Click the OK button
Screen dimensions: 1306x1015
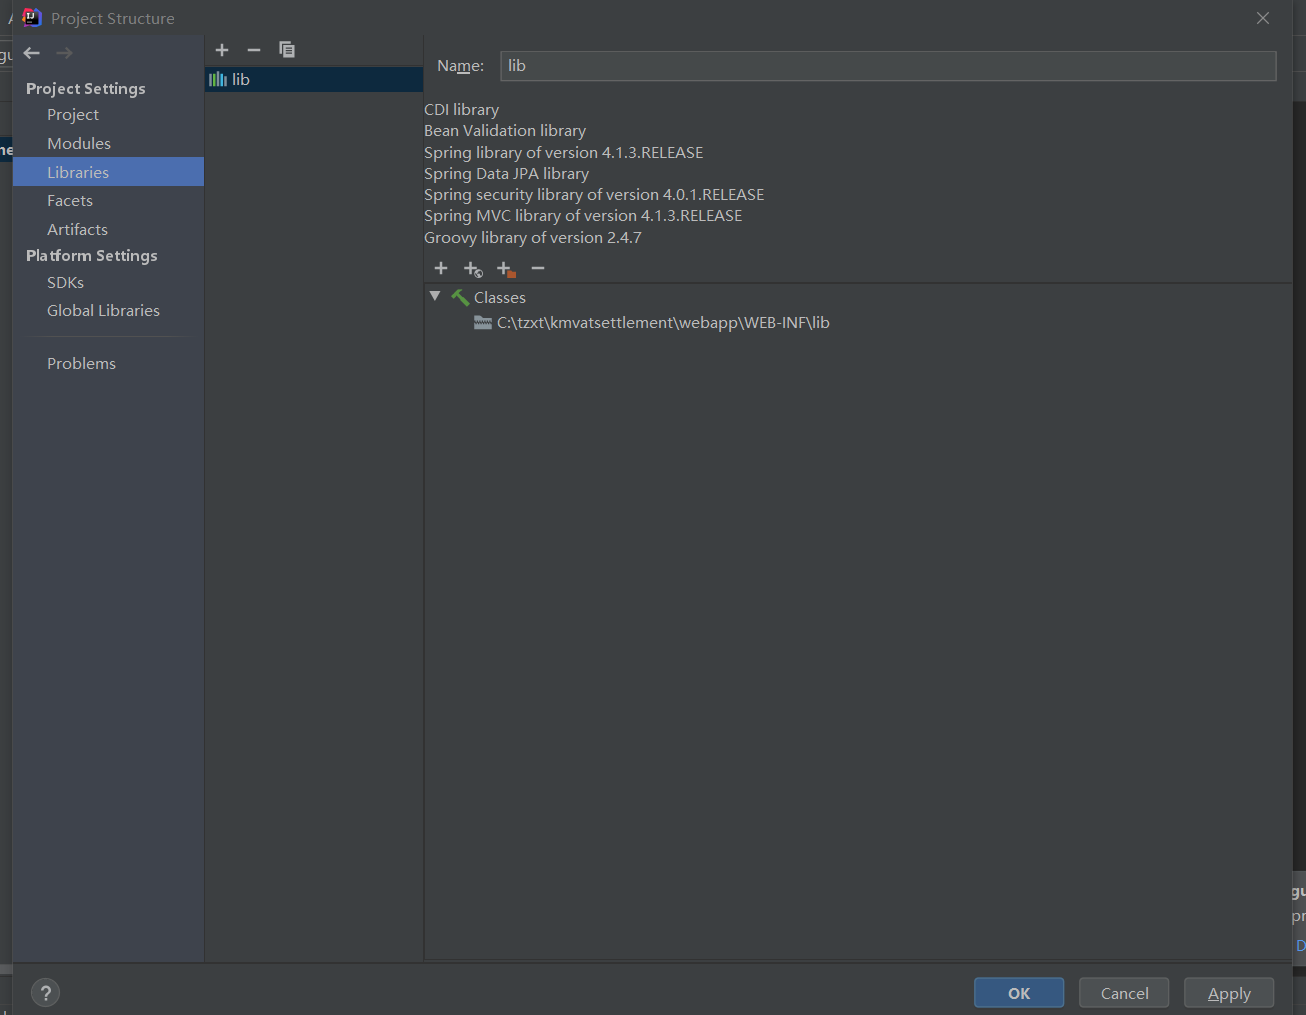[x=1019, y=993]
